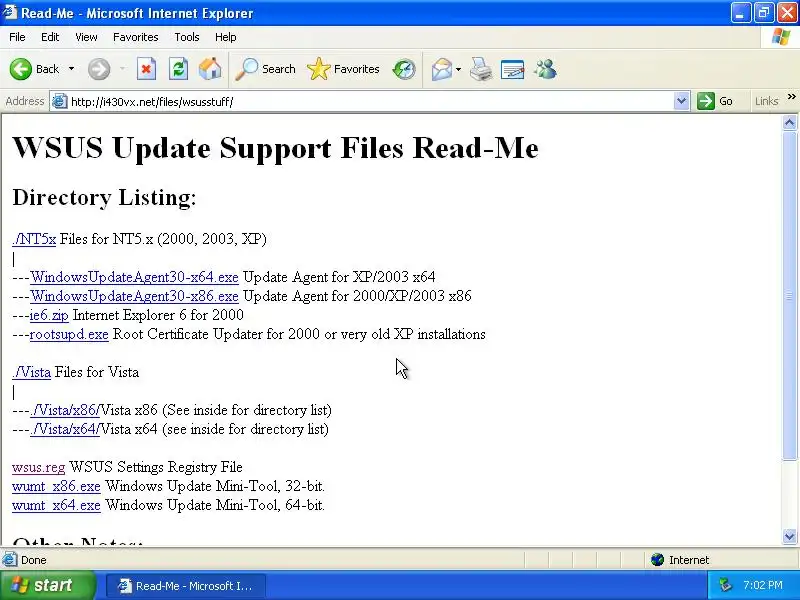This screenshot has height=600, width=800.
Task: Download WindowsUpdateAgent30-x64.exe link
Action: tap(134, 277)
